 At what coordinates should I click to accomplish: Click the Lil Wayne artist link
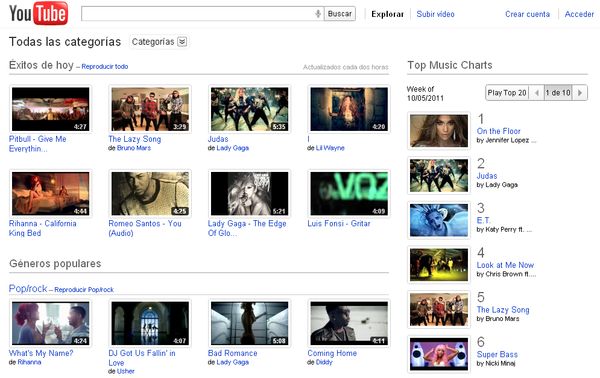(330, 148)
